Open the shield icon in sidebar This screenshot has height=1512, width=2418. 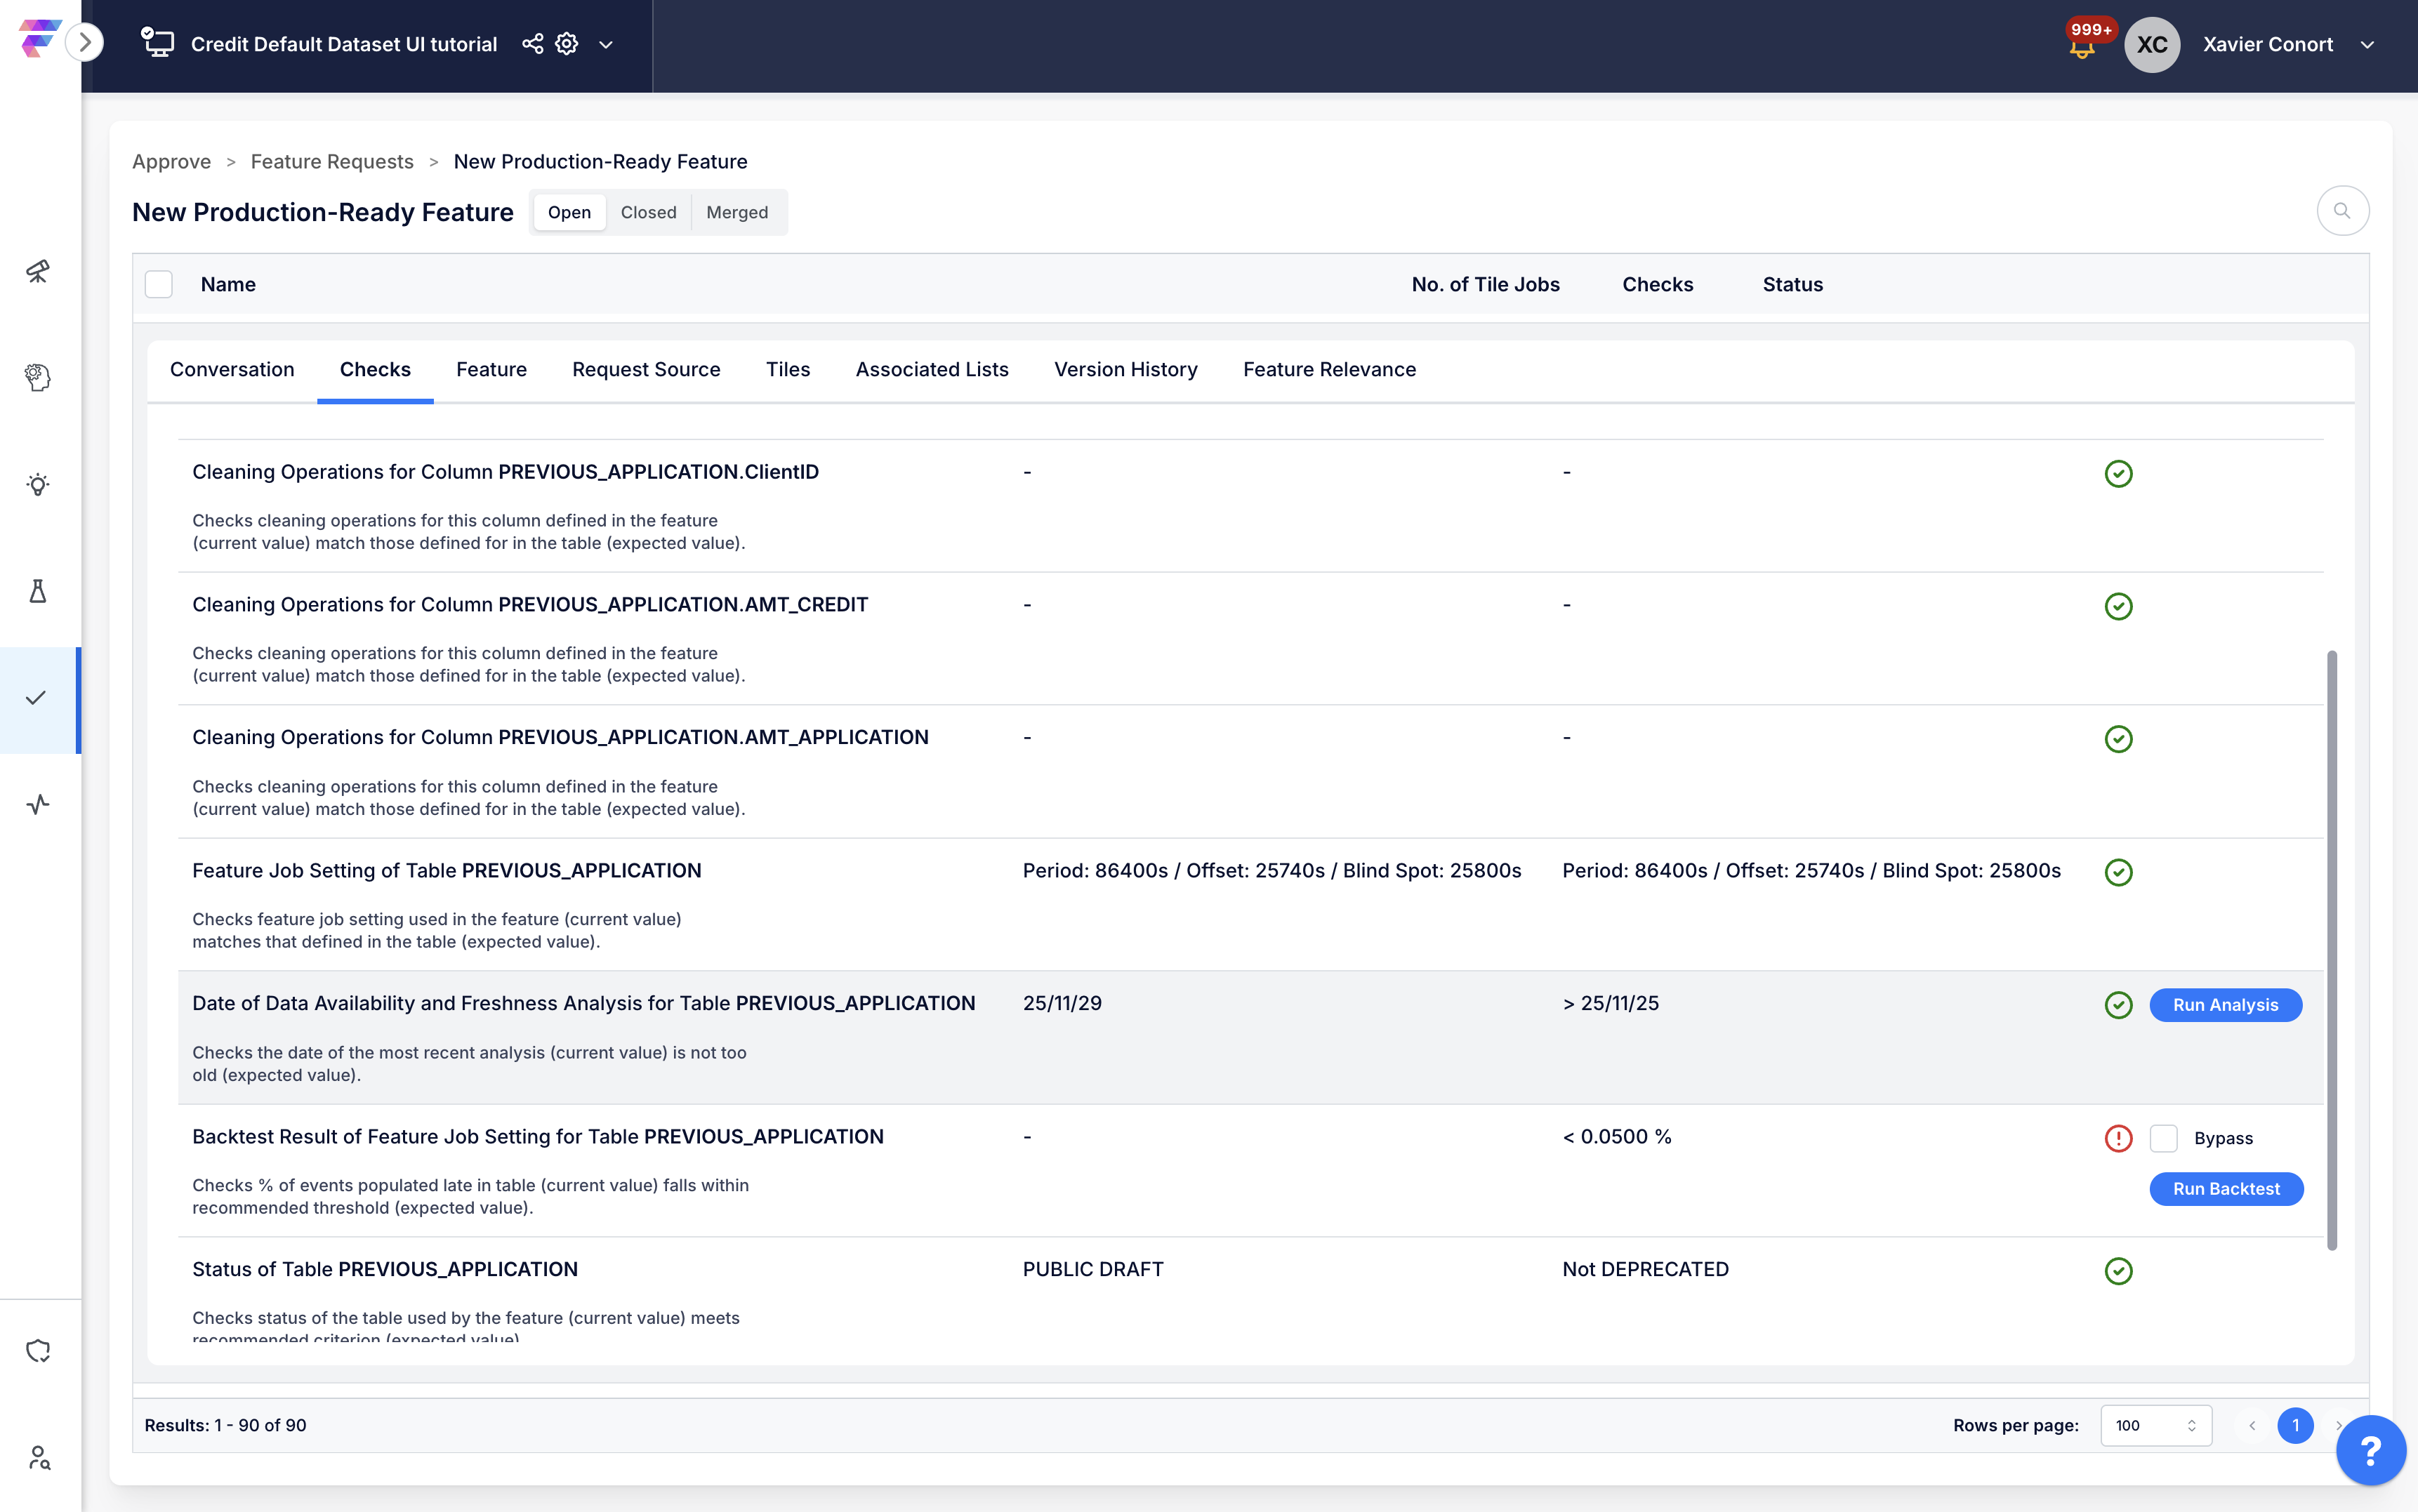pos(38,1351)
